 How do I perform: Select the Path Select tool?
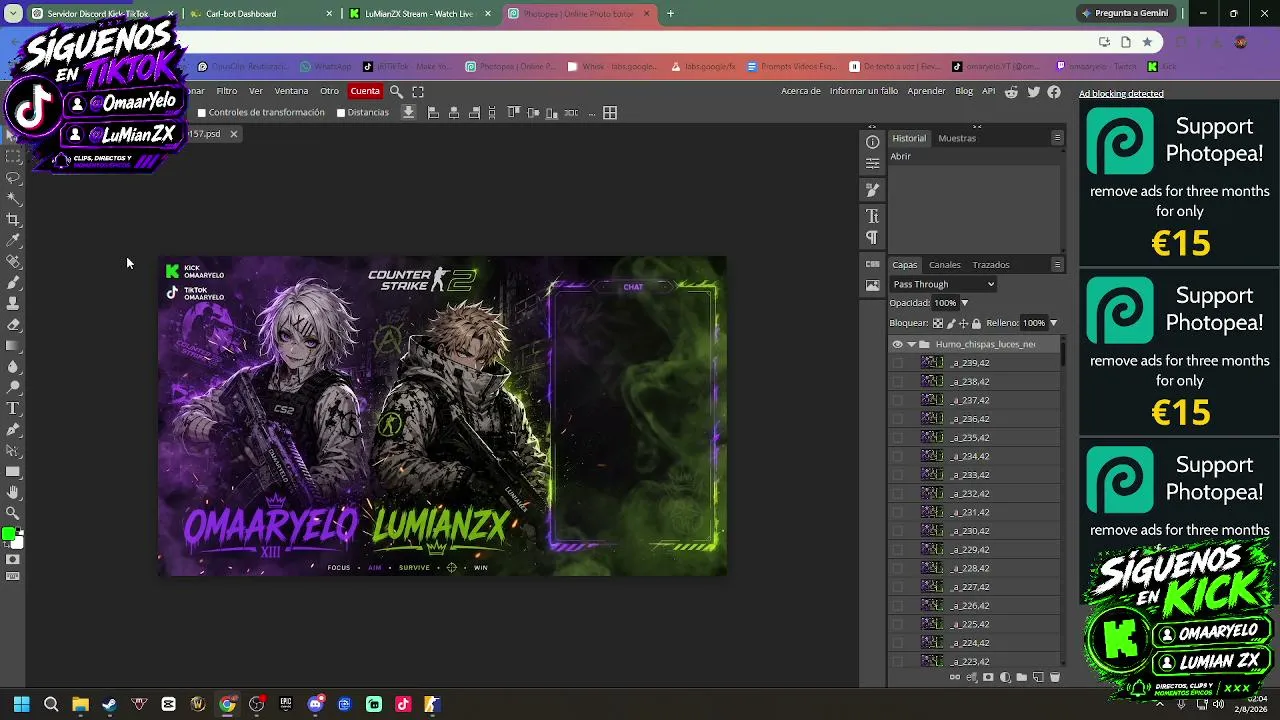pyautogui.click(x=13, y=451)
